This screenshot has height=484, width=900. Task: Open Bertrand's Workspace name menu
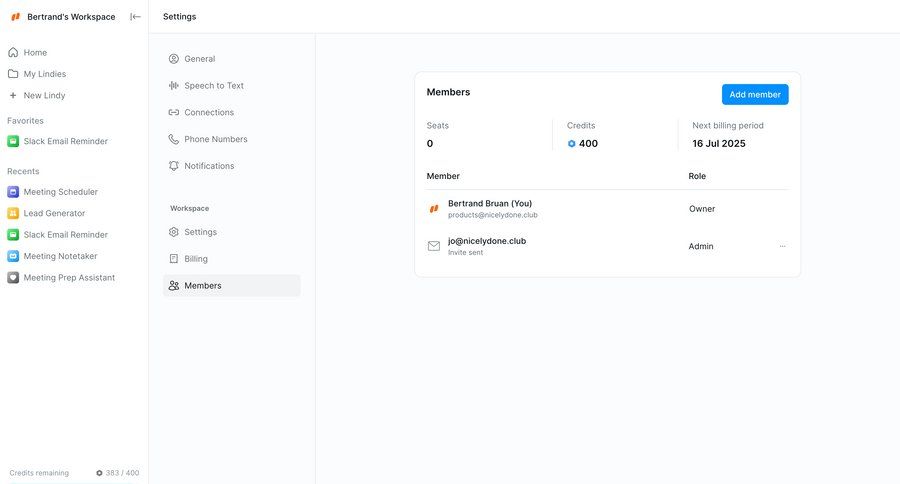click(x=71, y=17)
